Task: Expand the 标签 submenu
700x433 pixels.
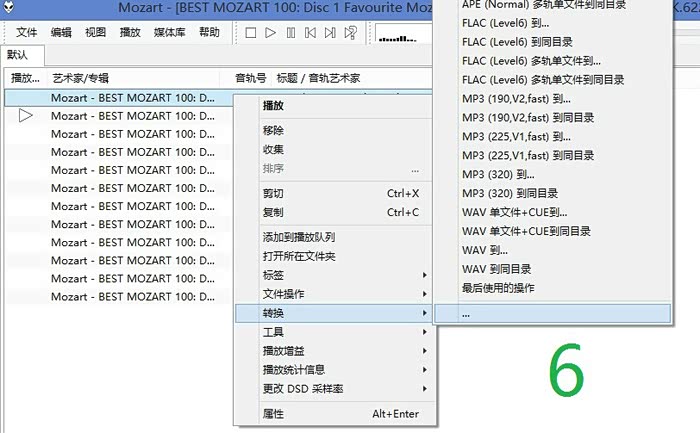Action: [334, 275]
